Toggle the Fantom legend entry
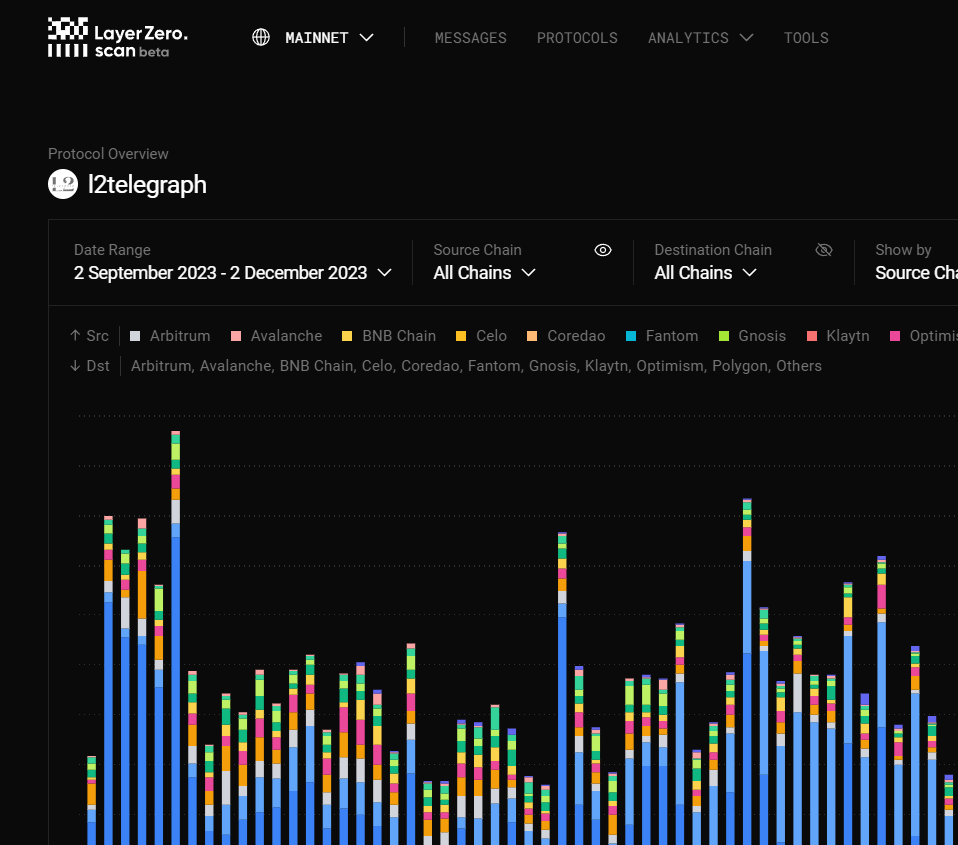 662,336
